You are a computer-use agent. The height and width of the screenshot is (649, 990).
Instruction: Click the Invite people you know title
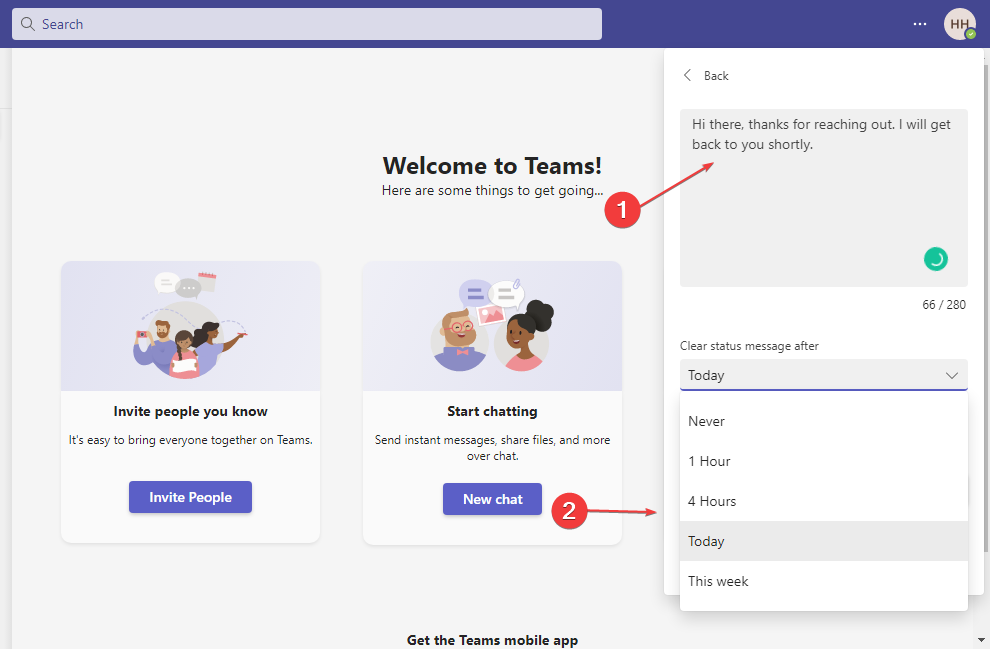(x=190, y=412)
